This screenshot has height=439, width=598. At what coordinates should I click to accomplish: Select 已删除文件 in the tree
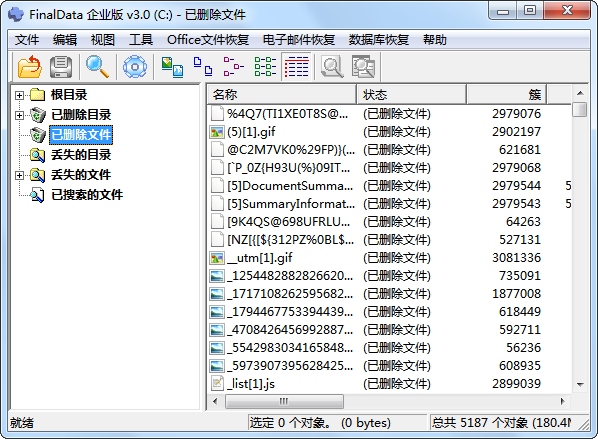[x=81, y=135]
